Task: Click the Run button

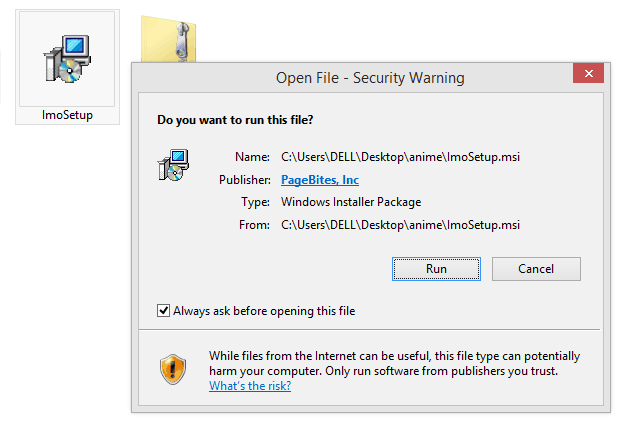Action: 436,269
